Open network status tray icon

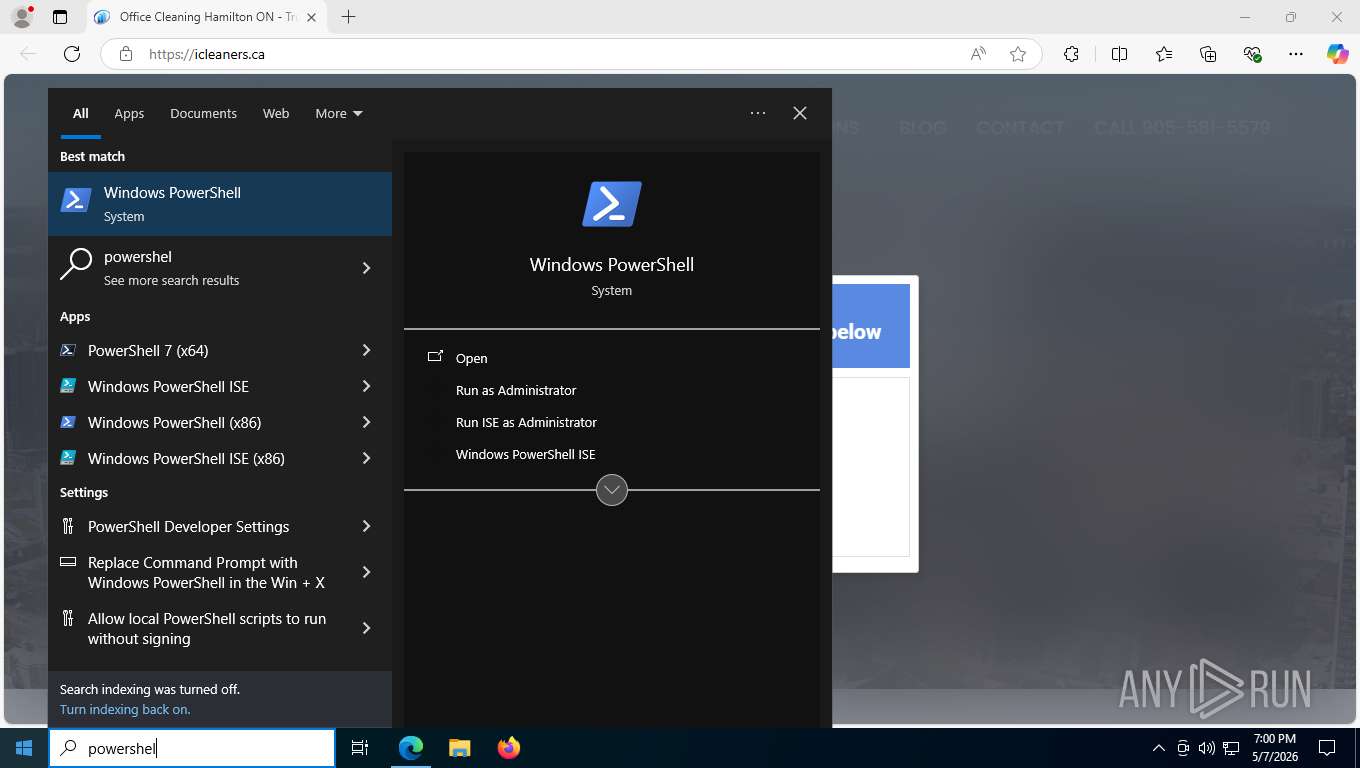1232,748
